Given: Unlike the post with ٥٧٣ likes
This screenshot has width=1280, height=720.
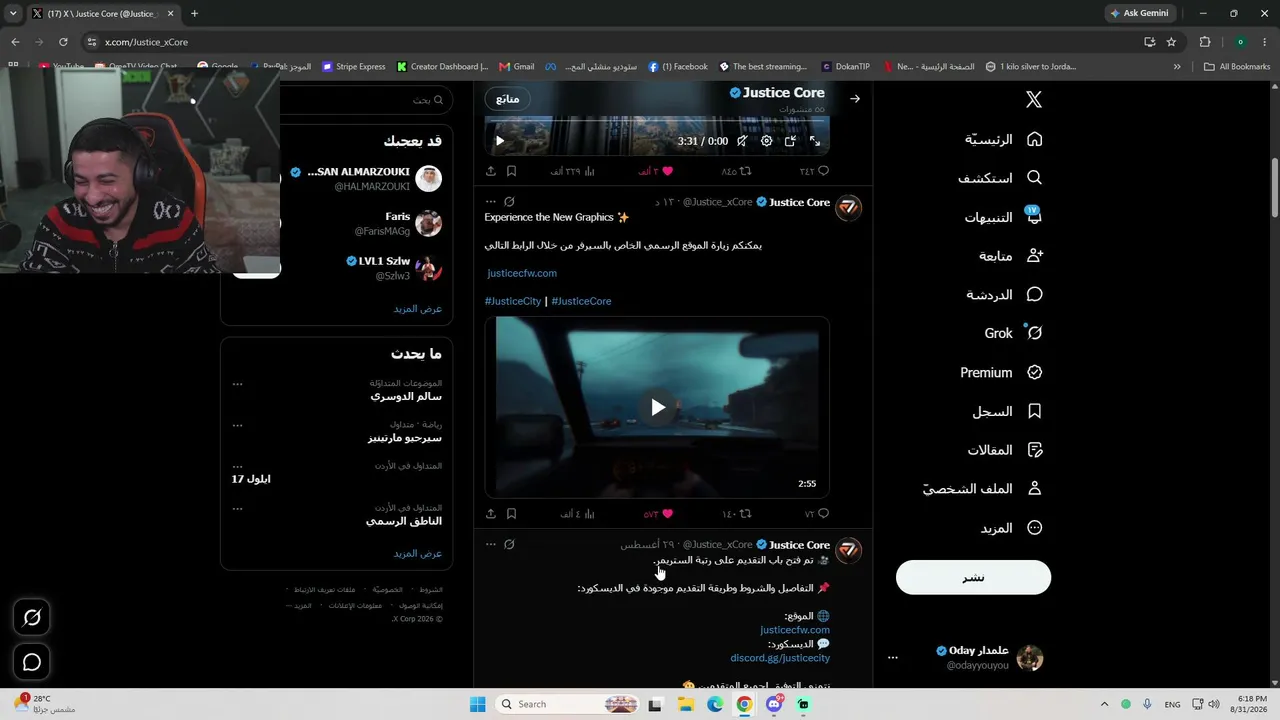Looking at the screenshot, I should pyautogui.click(x=658, y=514).
